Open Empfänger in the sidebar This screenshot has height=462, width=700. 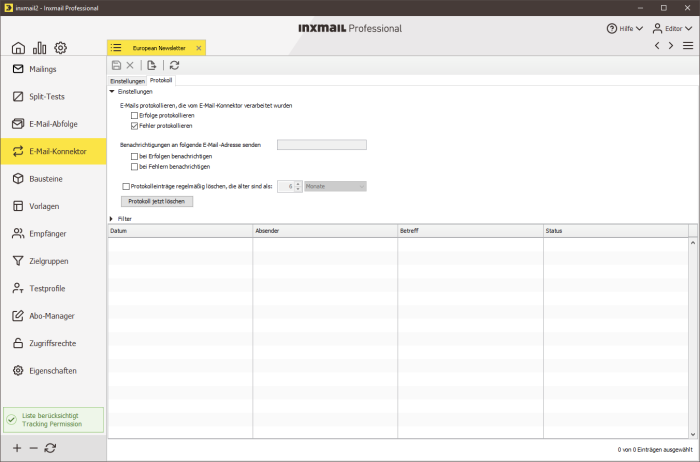[x=53, y=233]
